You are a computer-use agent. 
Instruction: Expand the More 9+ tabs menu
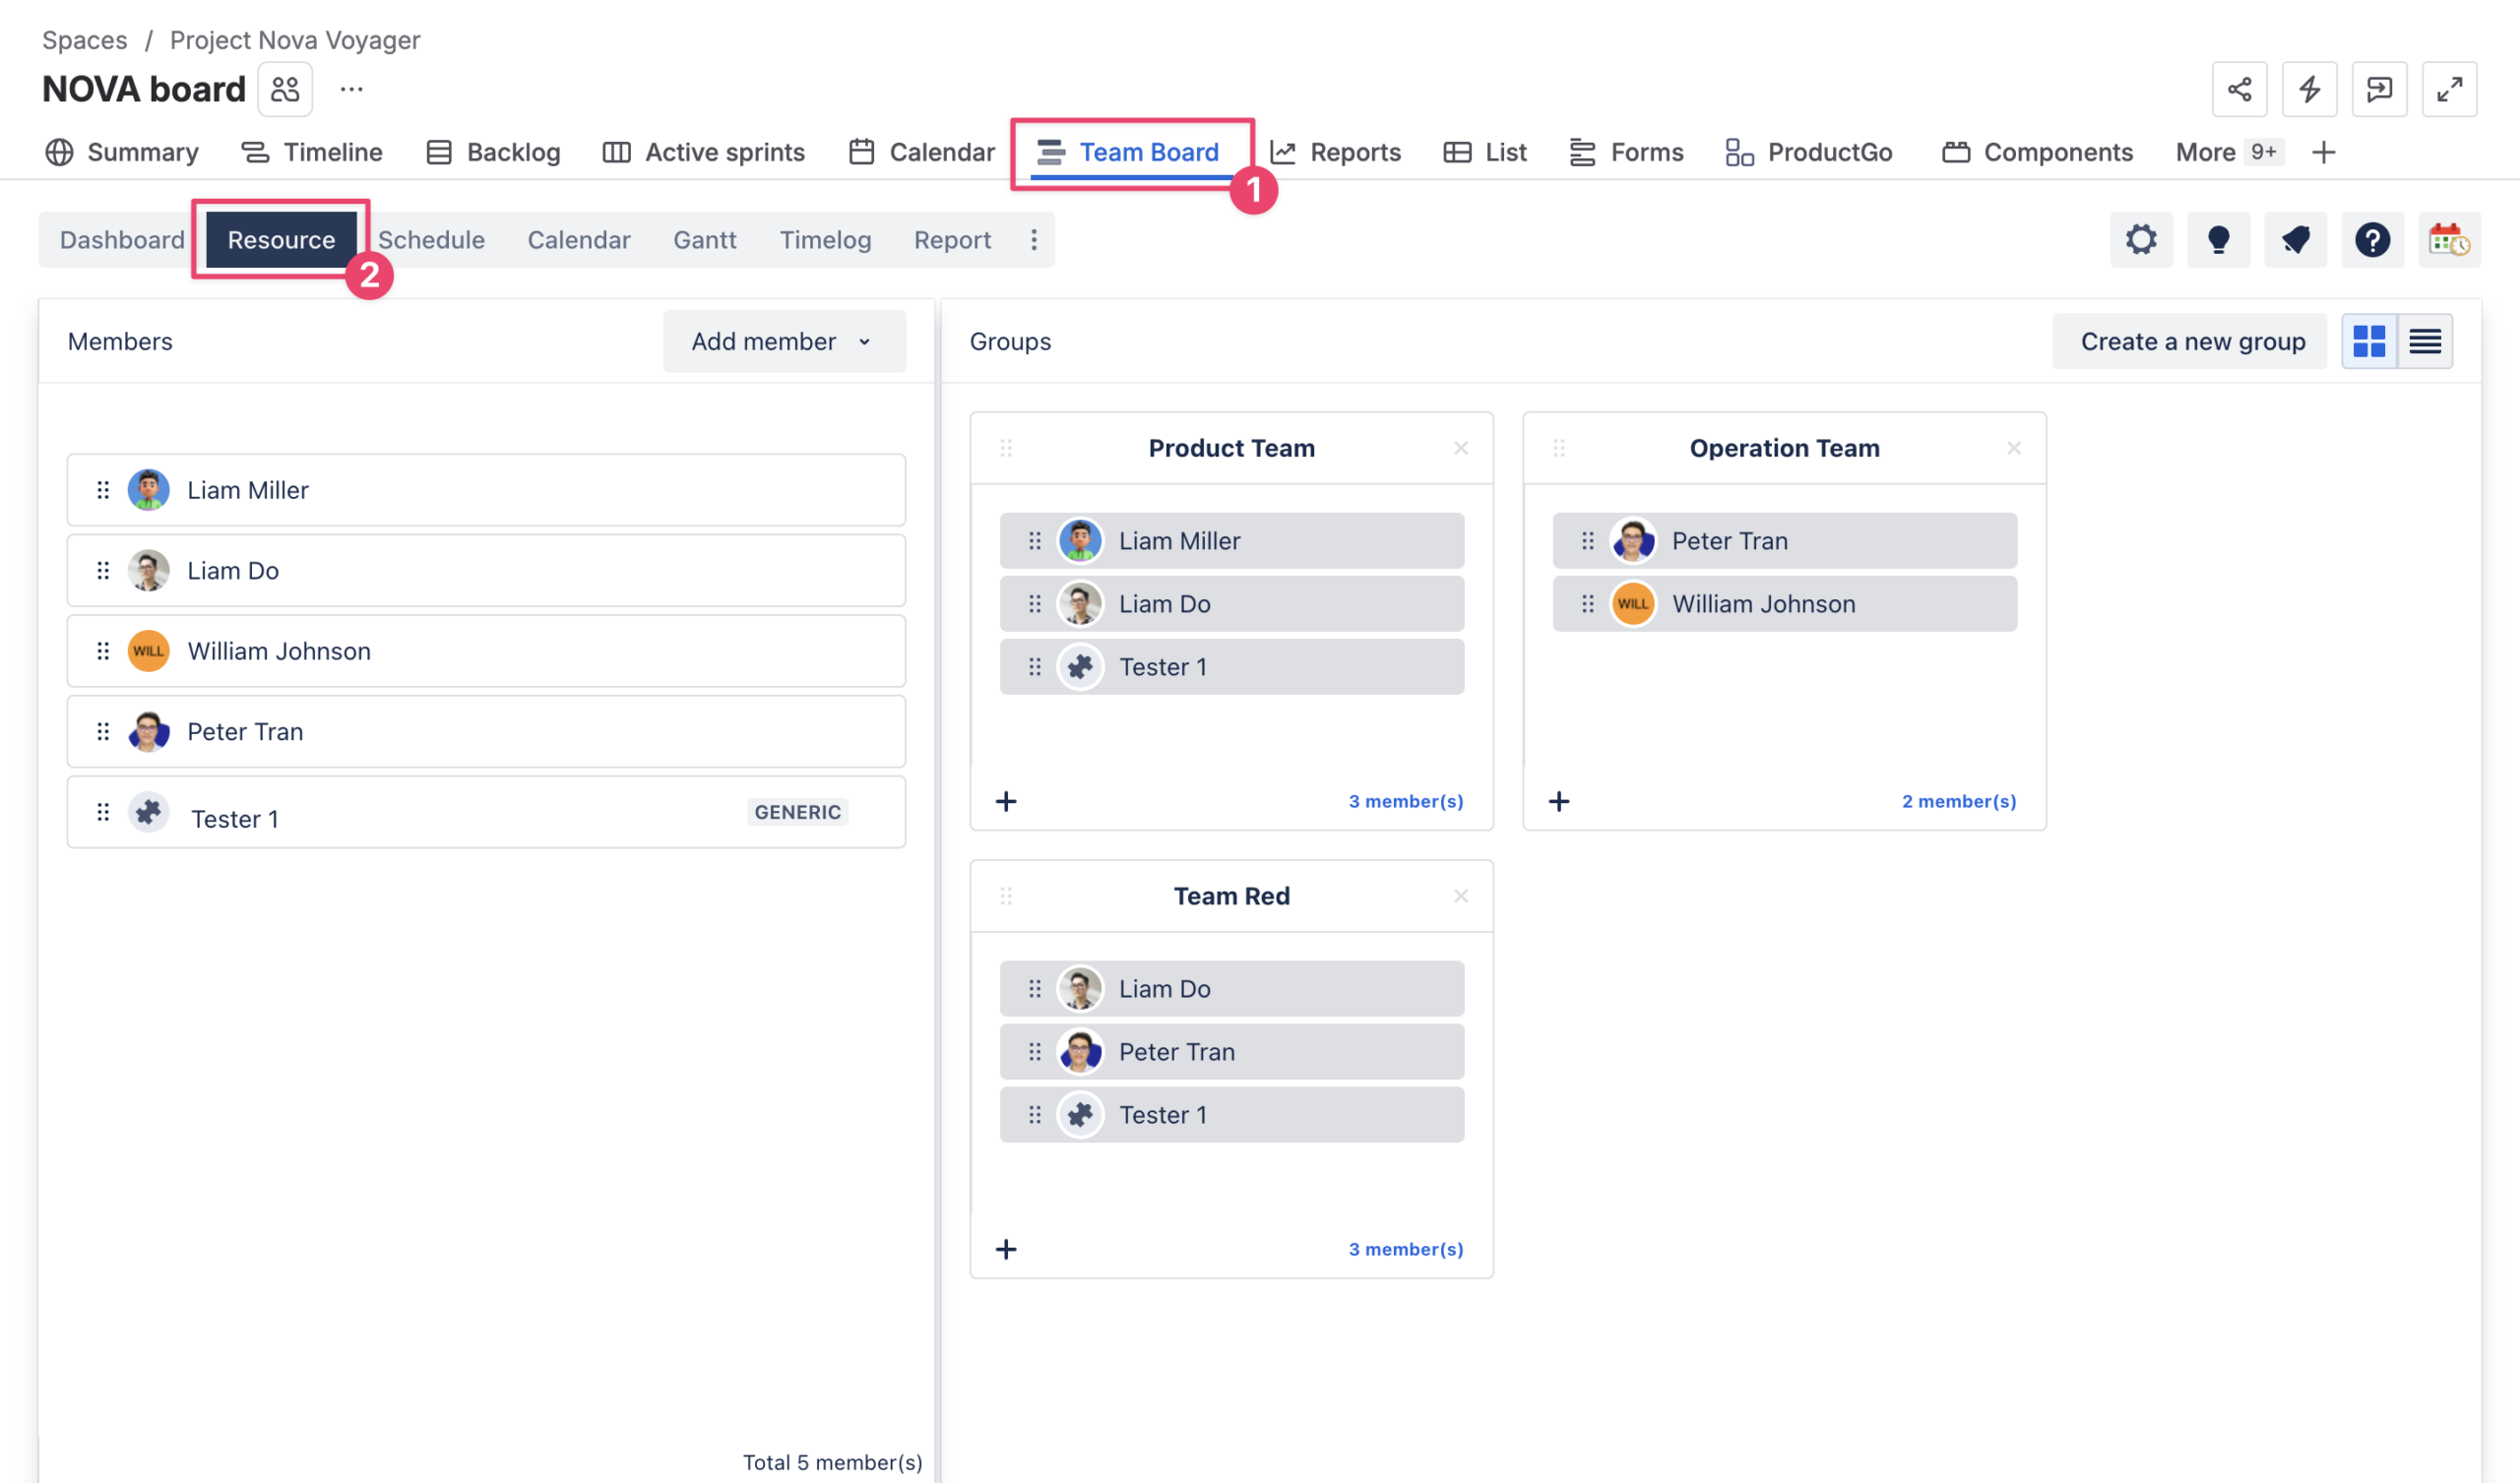click(2229, 152)
